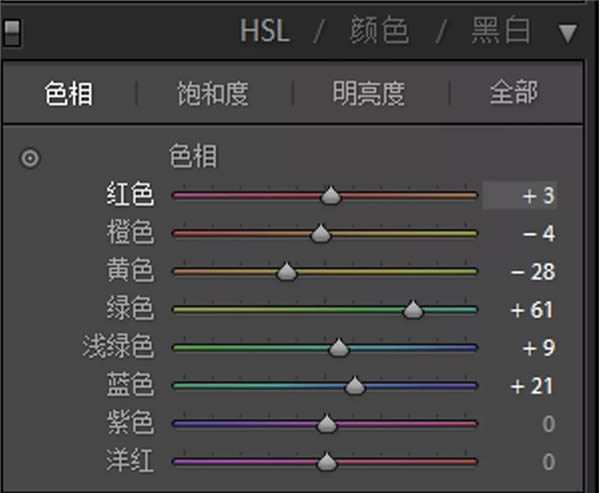This screenshot has width=600, height=493.
Task: Switch to the 饱和度 tab
Action: [x=212, y=94]
